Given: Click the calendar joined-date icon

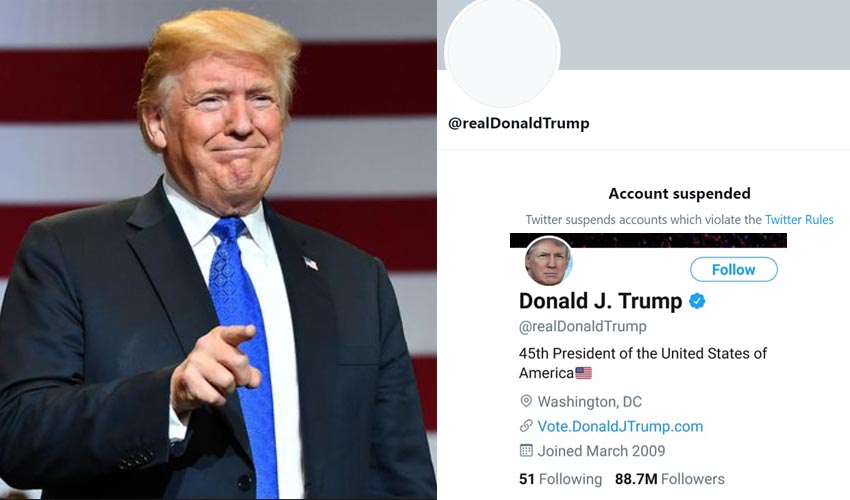Looking at the screenshot, I should (x=526, y=451).
